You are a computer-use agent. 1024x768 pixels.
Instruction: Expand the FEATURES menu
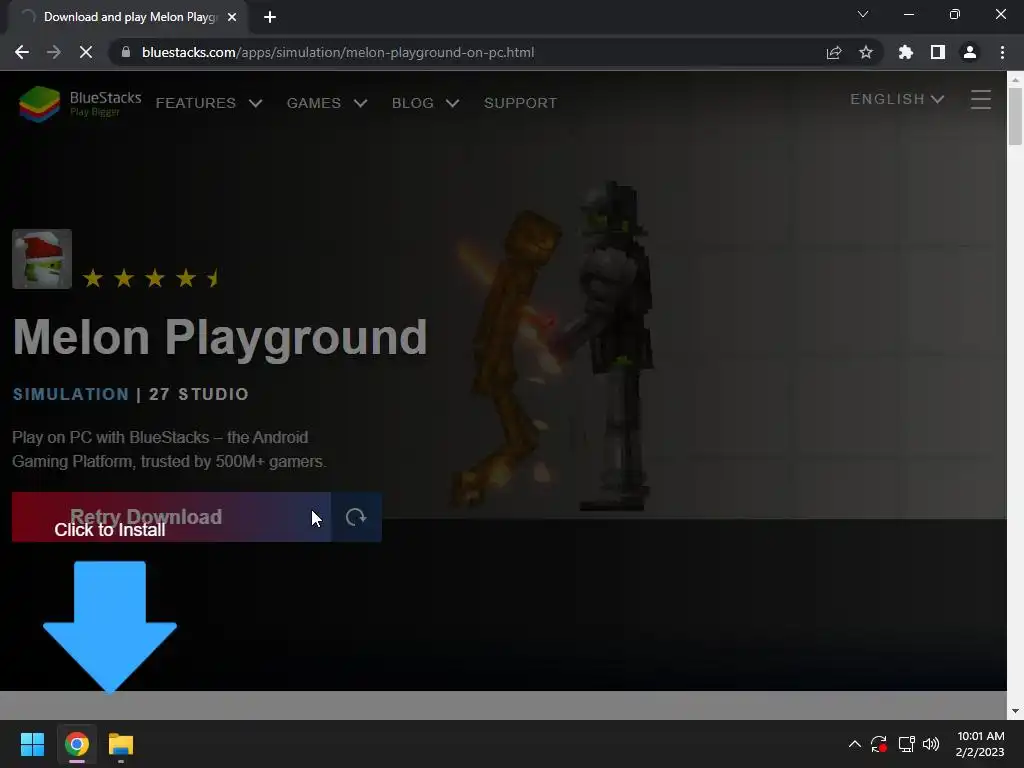pos(209,103)
